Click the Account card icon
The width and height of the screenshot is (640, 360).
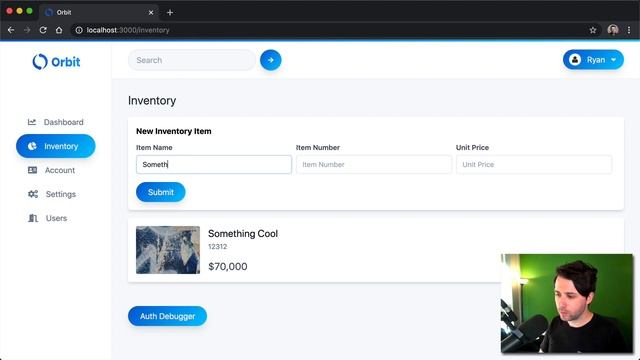32,170
